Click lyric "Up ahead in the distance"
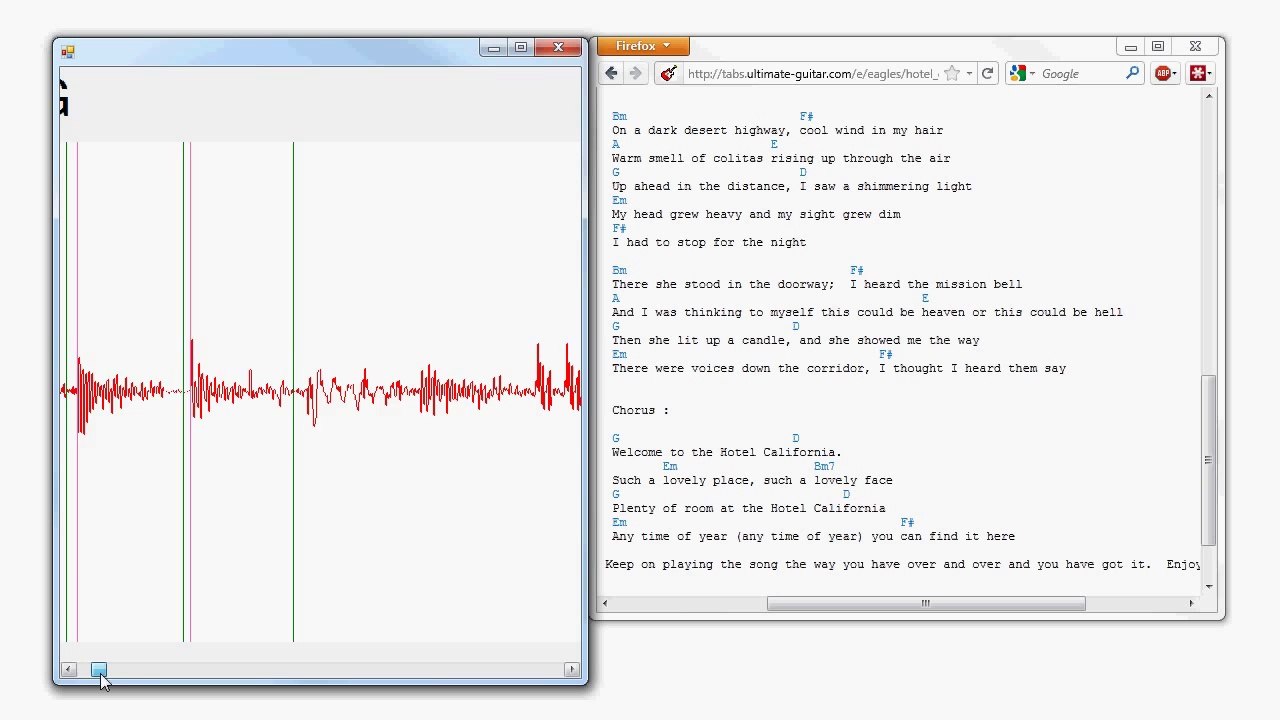The height and width of the screenshot is (720, 1280). (x=698, y=186)
